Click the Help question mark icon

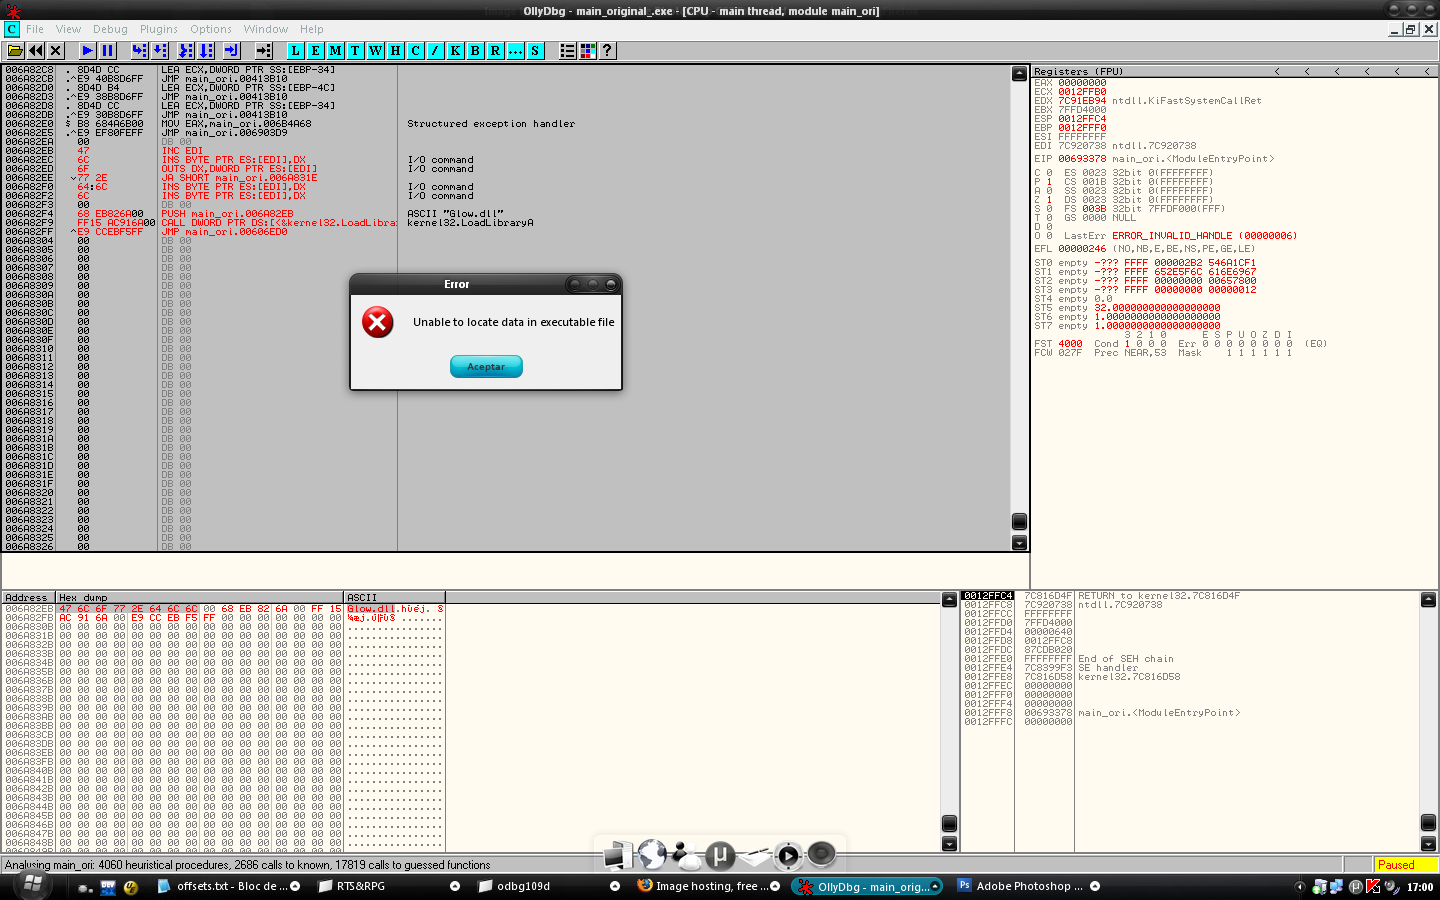coord(607,50)
